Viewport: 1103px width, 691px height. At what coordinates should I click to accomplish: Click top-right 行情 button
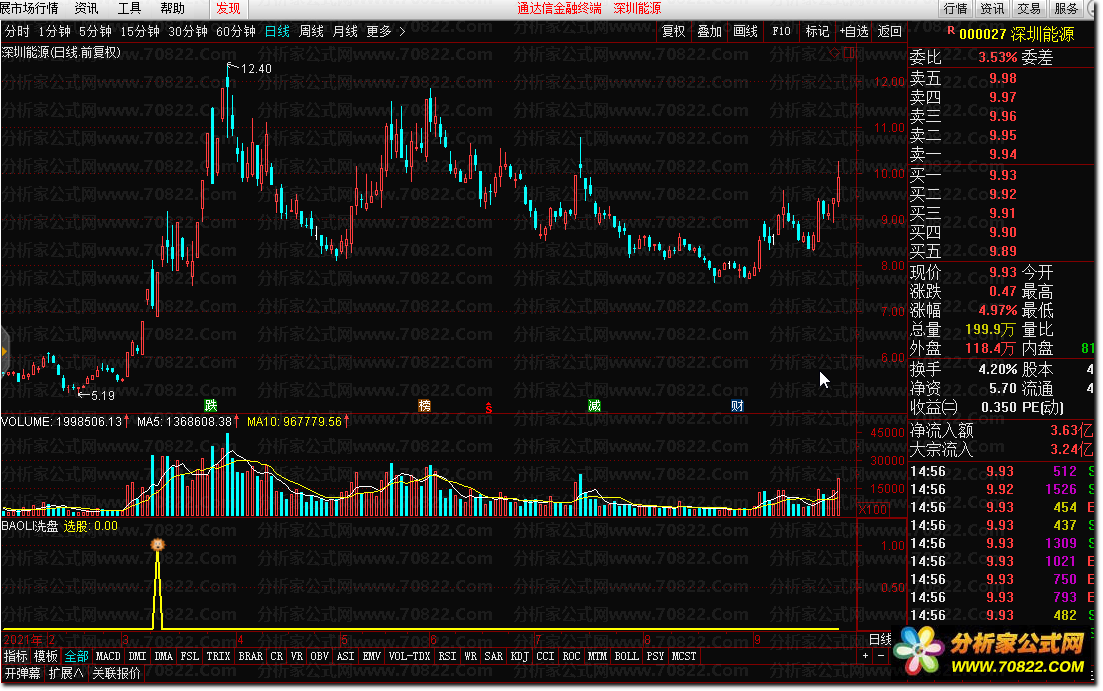[x=955, y=8]
